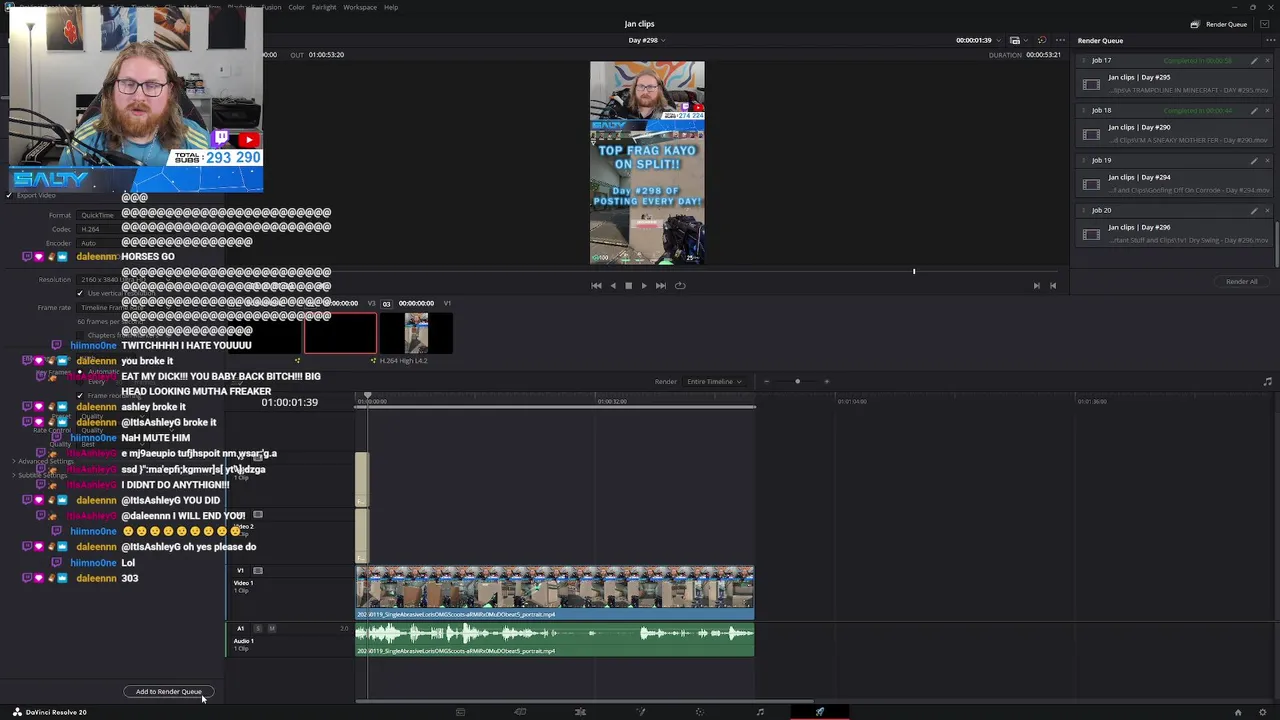
Task: Expand Advanced Settings section
Action: [42, 462]
